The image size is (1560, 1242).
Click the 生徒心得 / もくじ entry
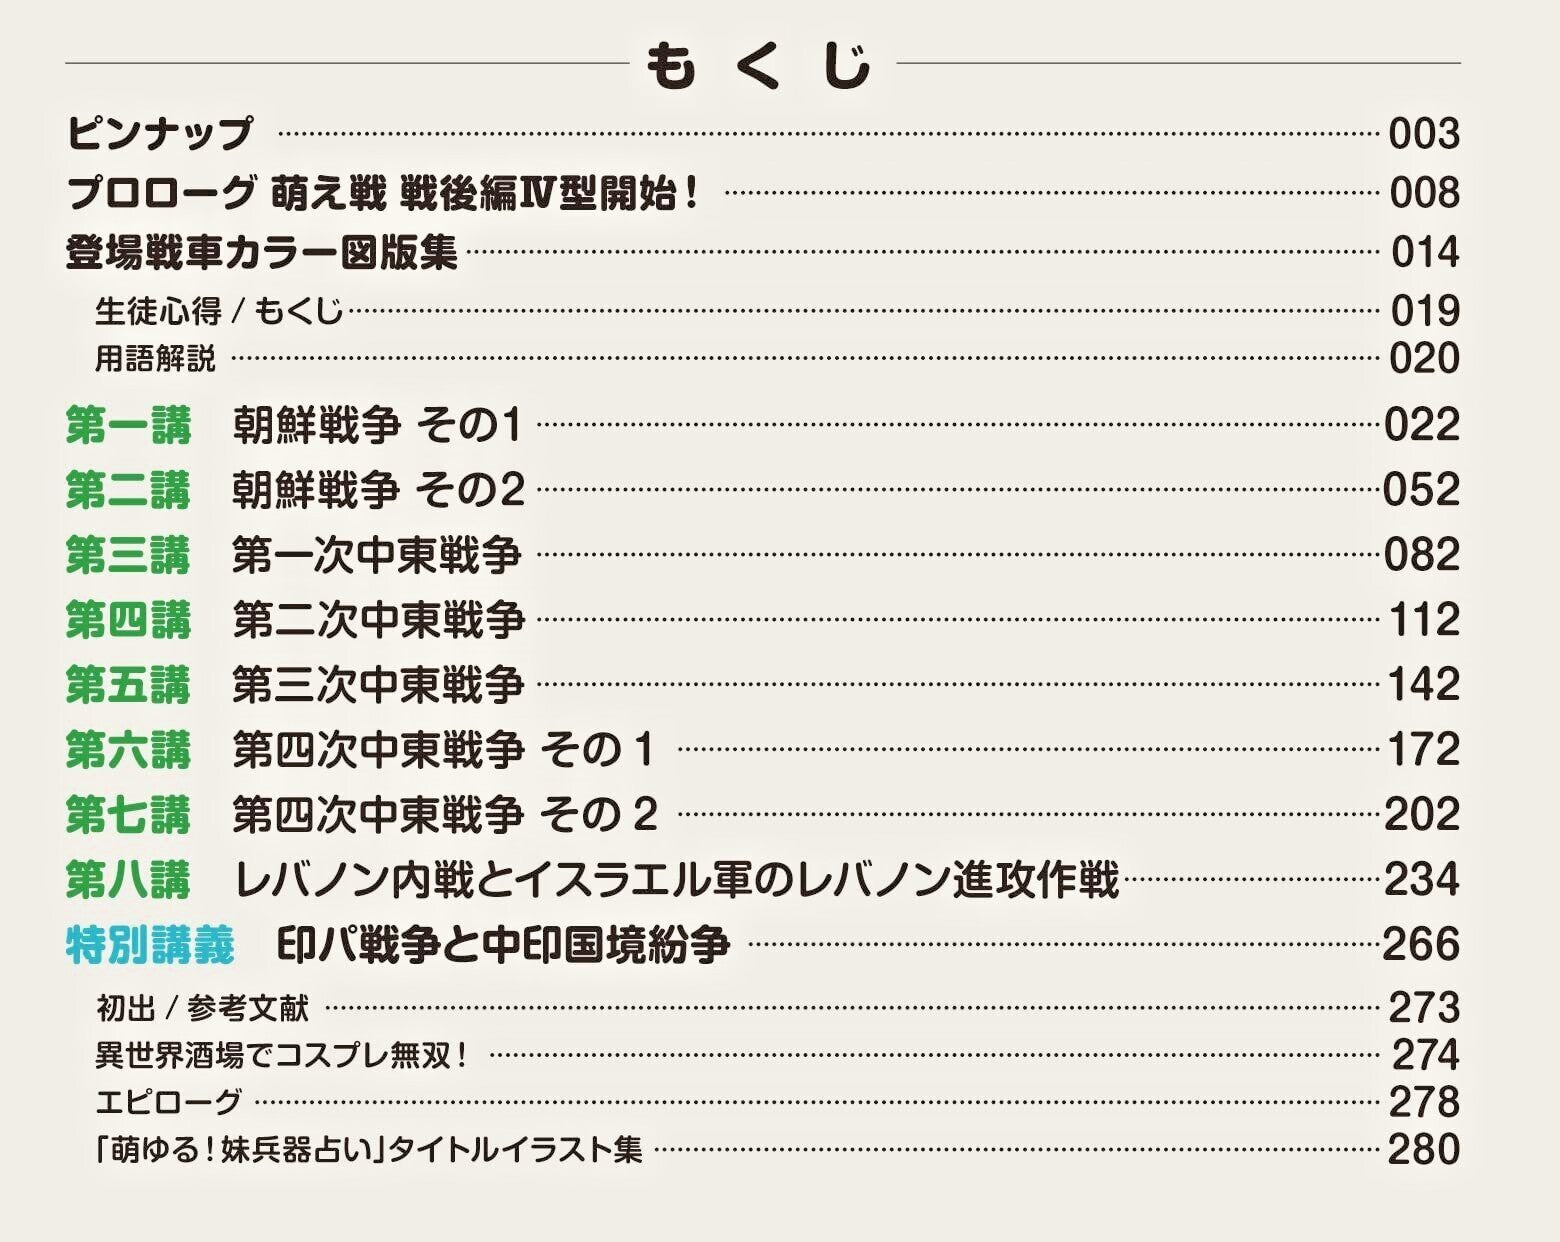(x=218, y=311)
